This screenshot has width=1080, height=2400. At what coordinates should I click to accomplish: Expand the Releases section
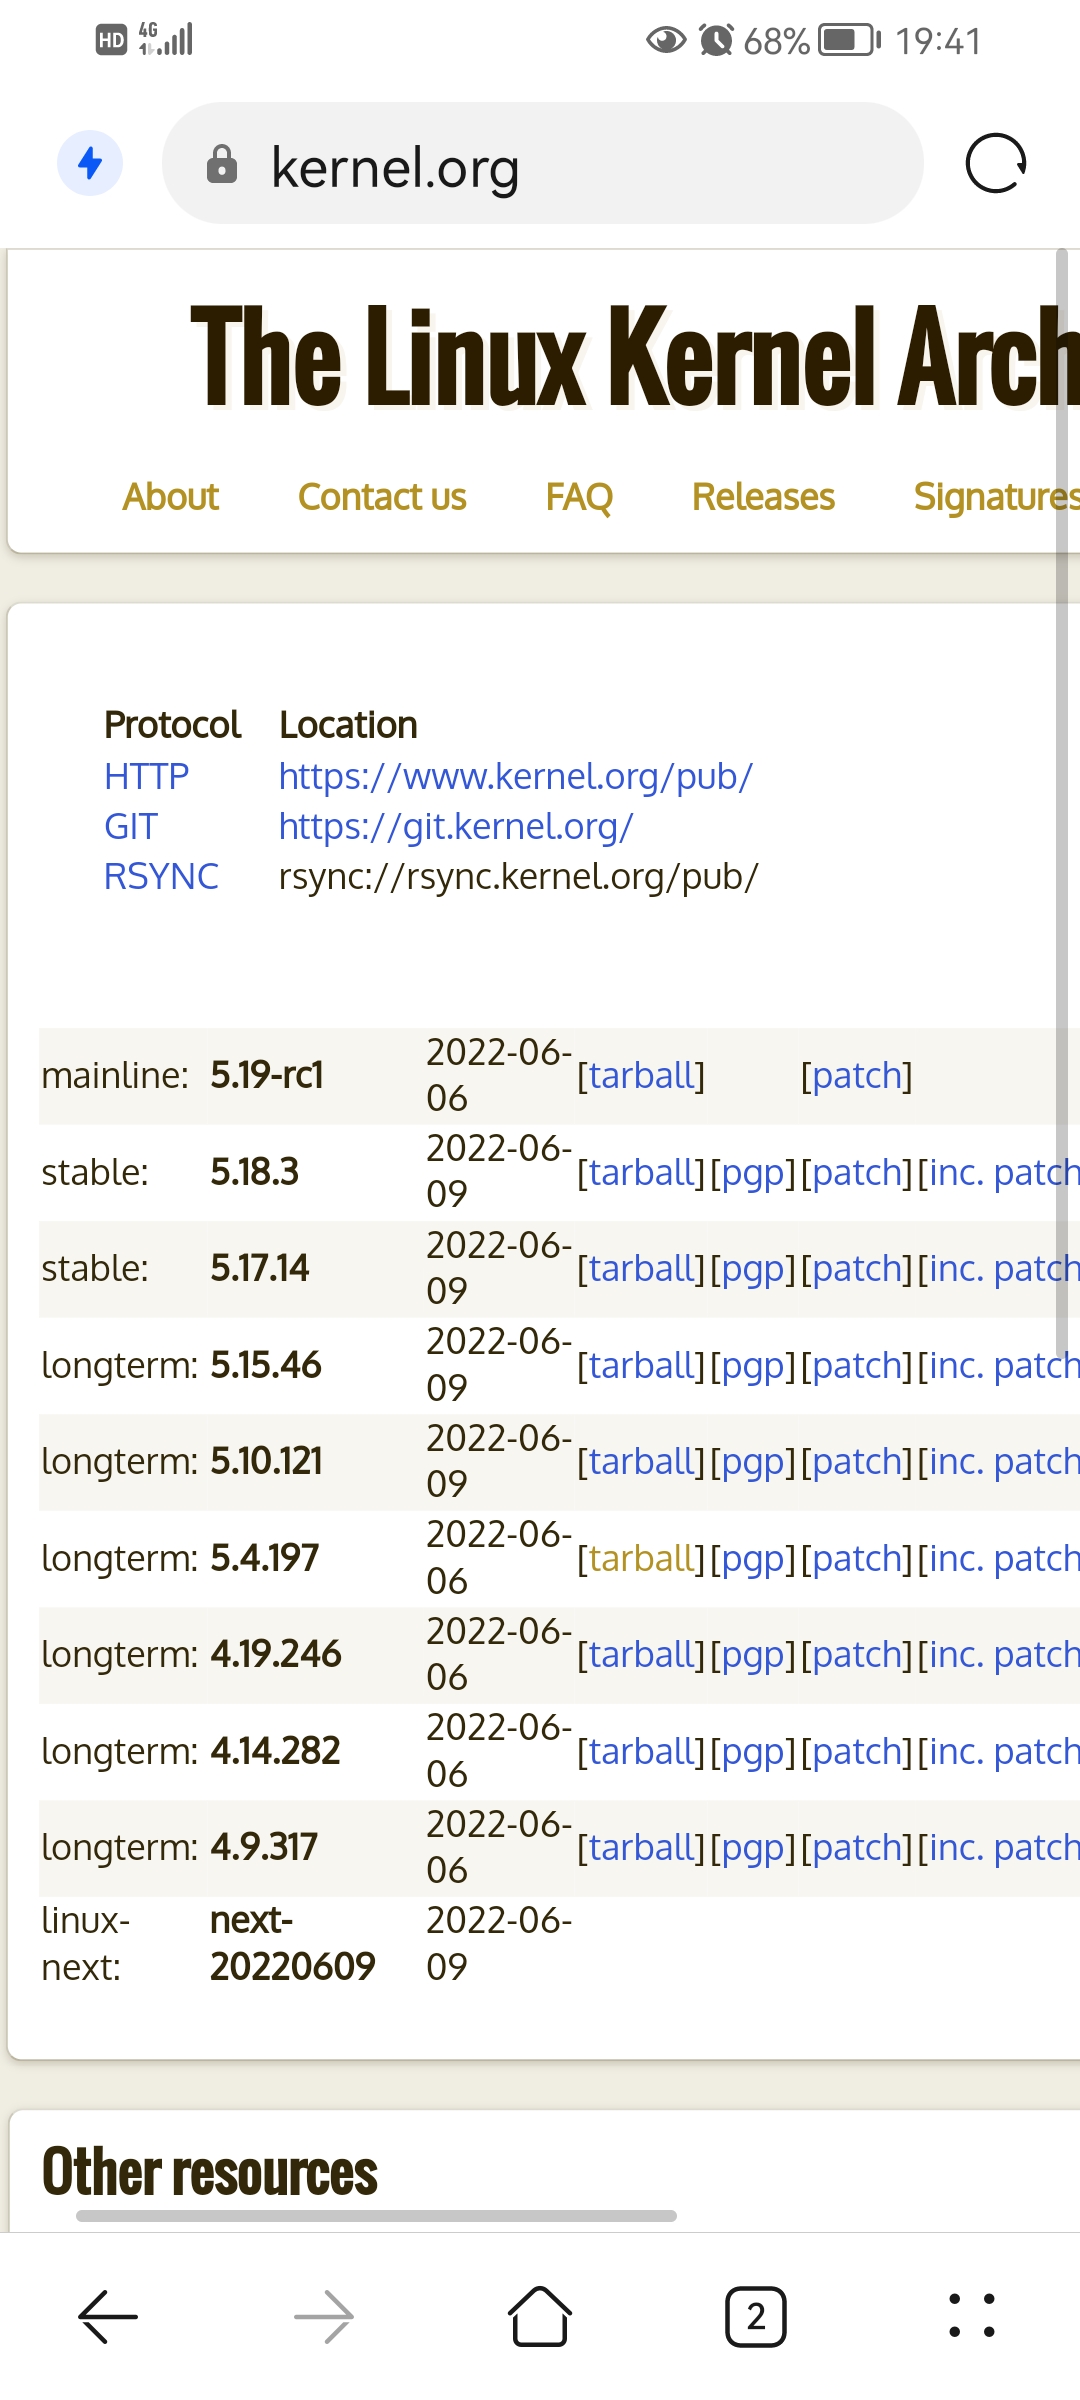(x=763, y=496)
